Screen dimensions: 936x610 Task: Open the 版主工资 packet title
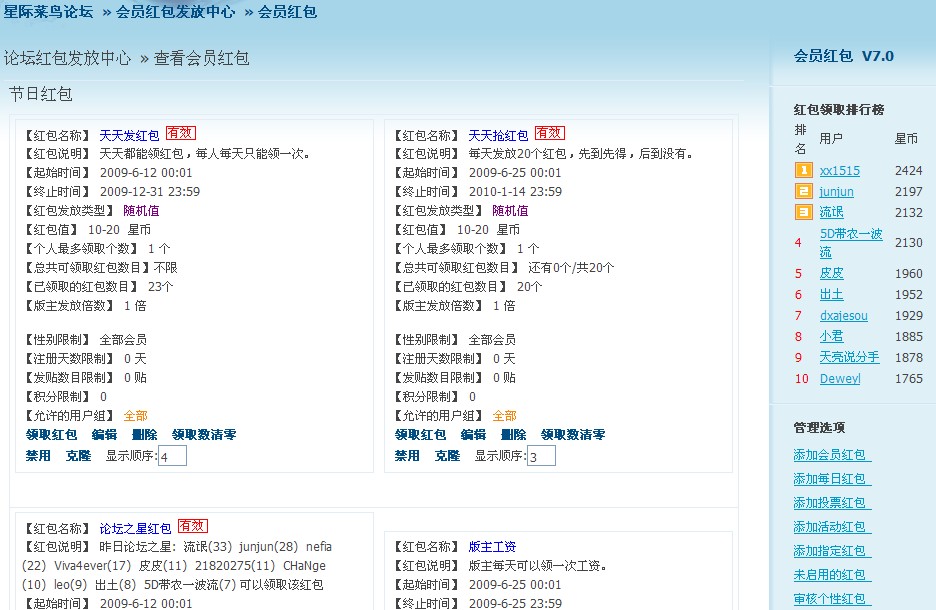coord(492,546)
